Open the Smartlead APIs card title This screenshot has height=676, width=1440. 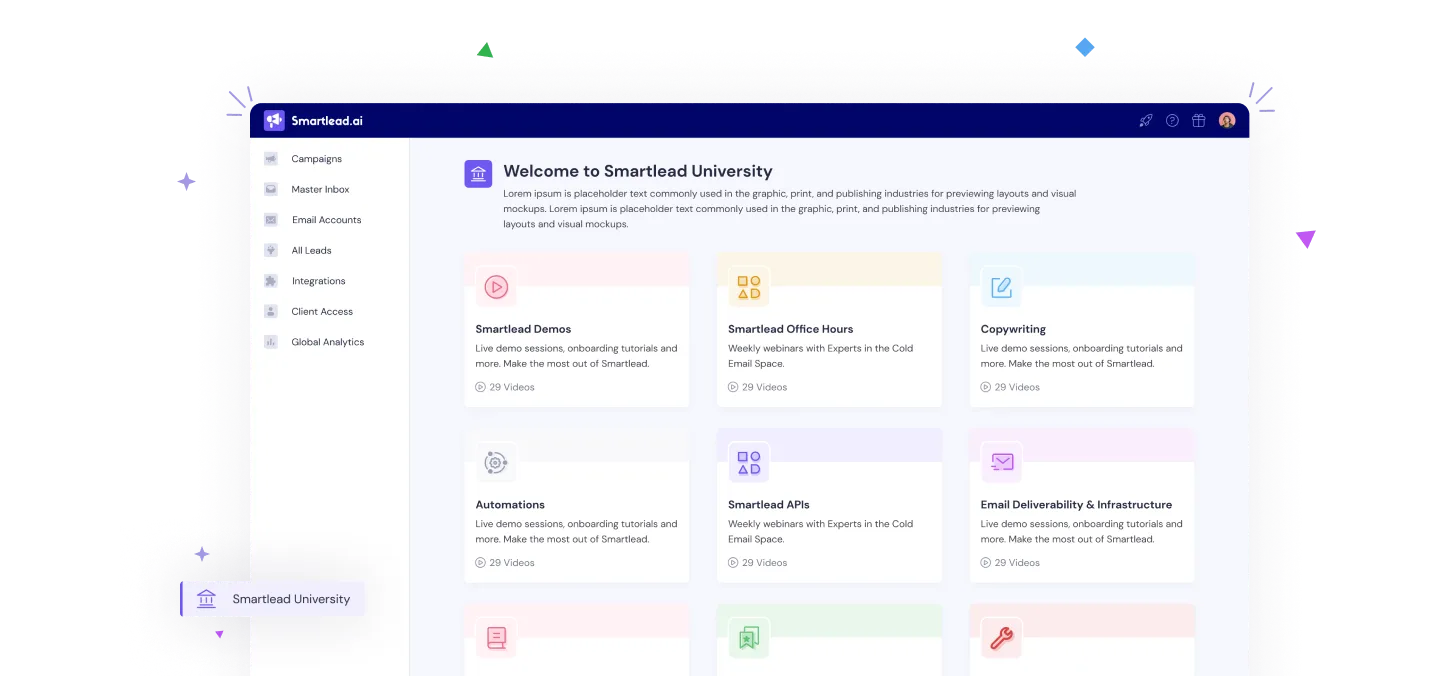[769, 504]
